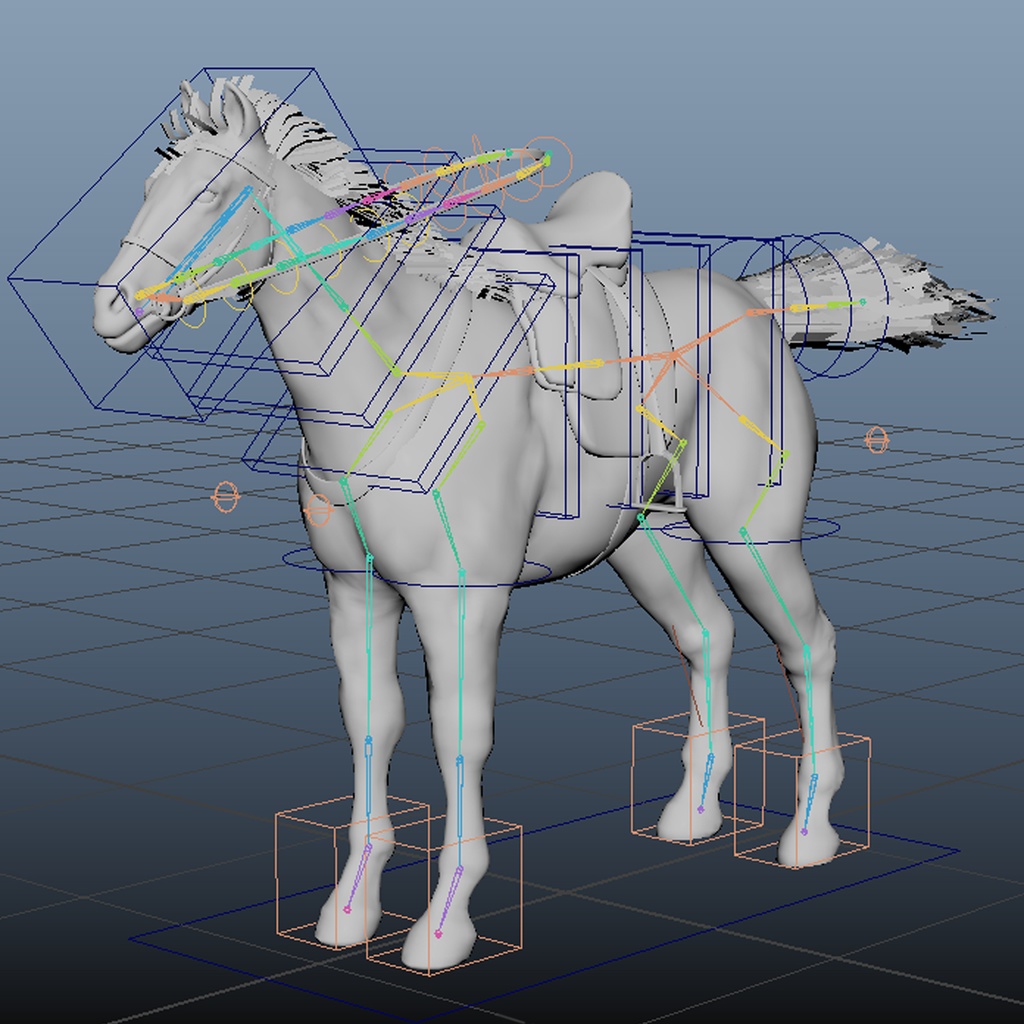Select the orange circle controller behind the hindquarters
Screen dimensions: 1024x1024
[878, 440]
